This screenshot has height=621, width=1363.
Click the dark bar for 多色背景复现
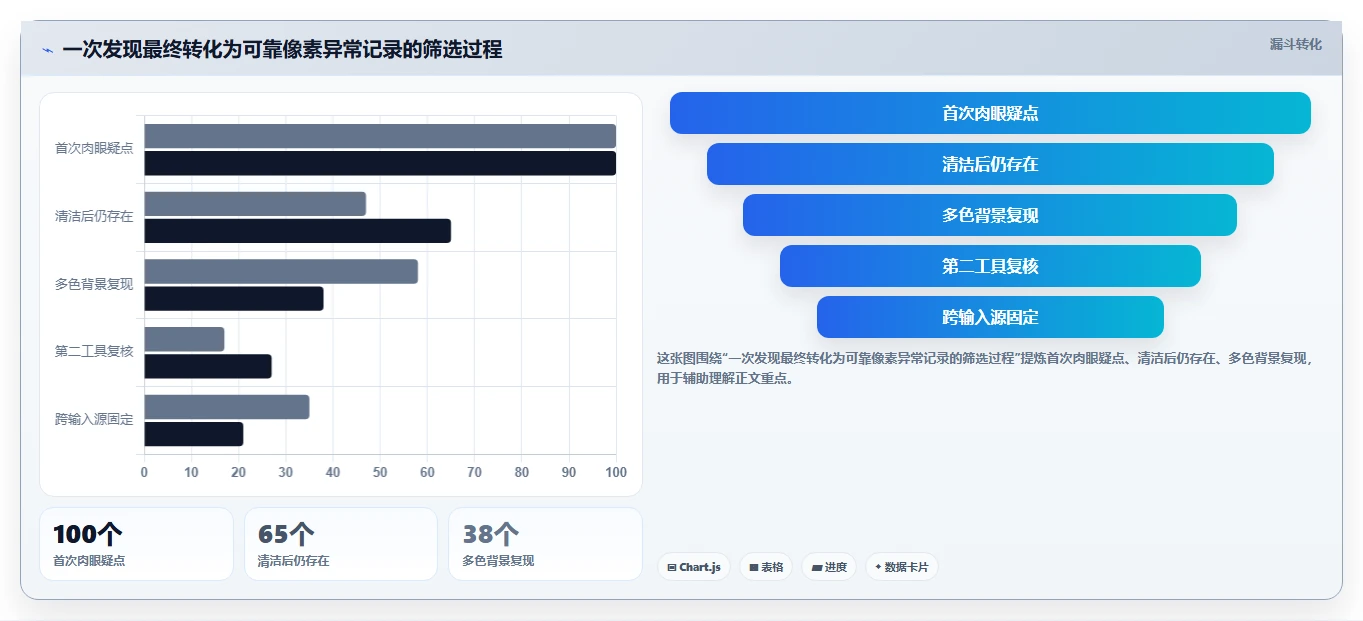click(x=234, y=299)
